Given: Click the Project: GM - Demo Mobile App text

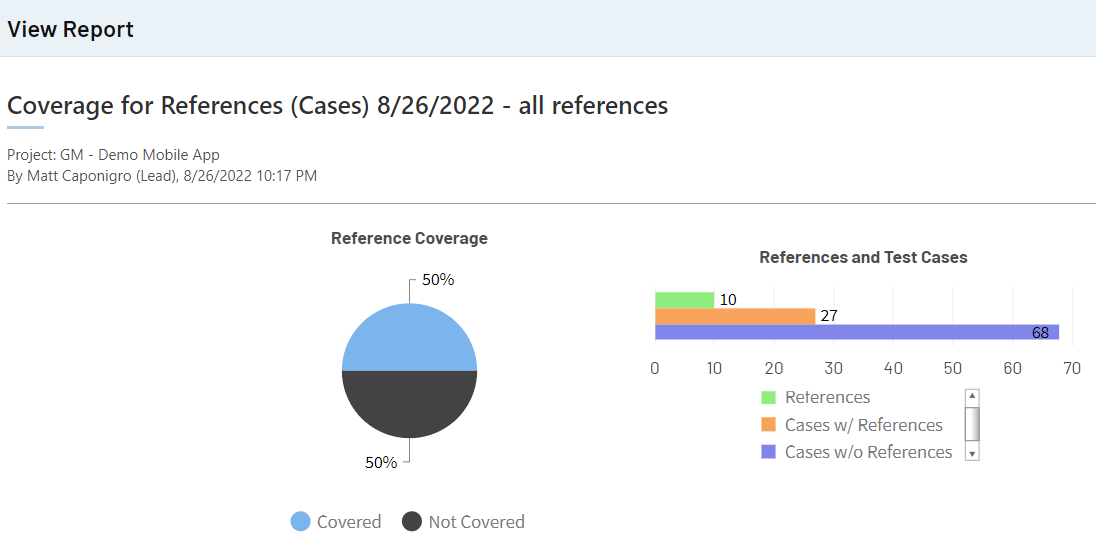Looking at the screenshot, I should tap(113, 155).
